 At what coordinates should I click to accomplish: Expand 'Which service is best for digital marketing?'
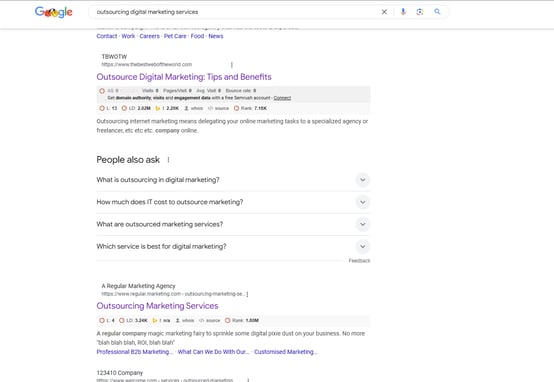tap(233, 247)
